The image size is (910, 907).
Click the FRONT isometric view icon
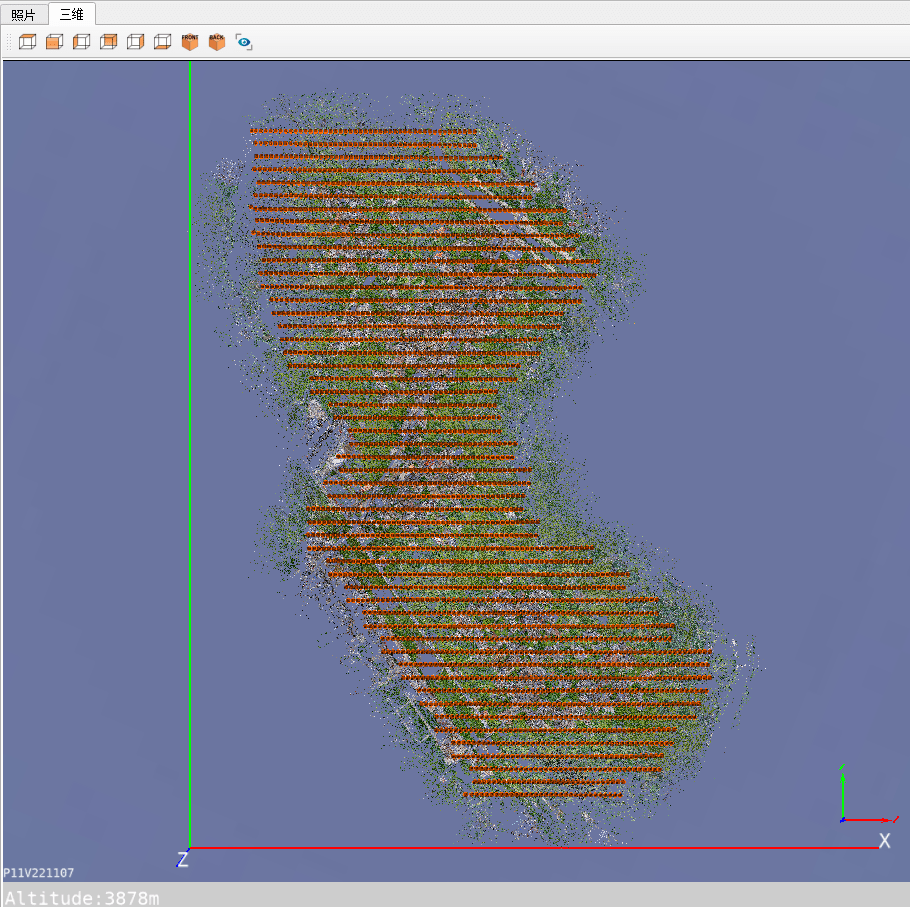pyautogui.click(x=190, y=42)
